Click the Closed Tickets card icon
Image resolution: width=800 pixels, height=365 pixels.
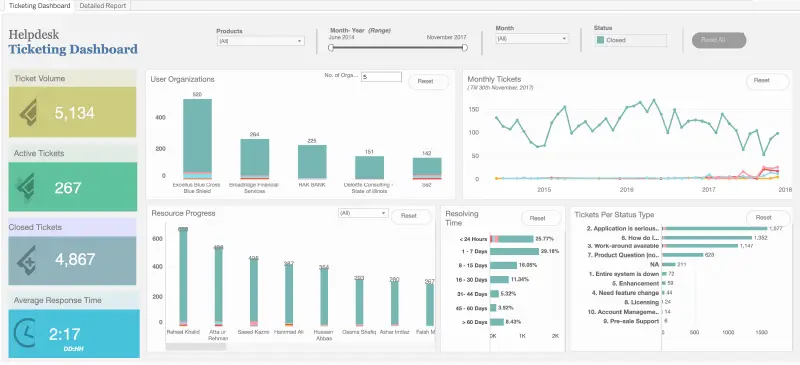[26, 260]
